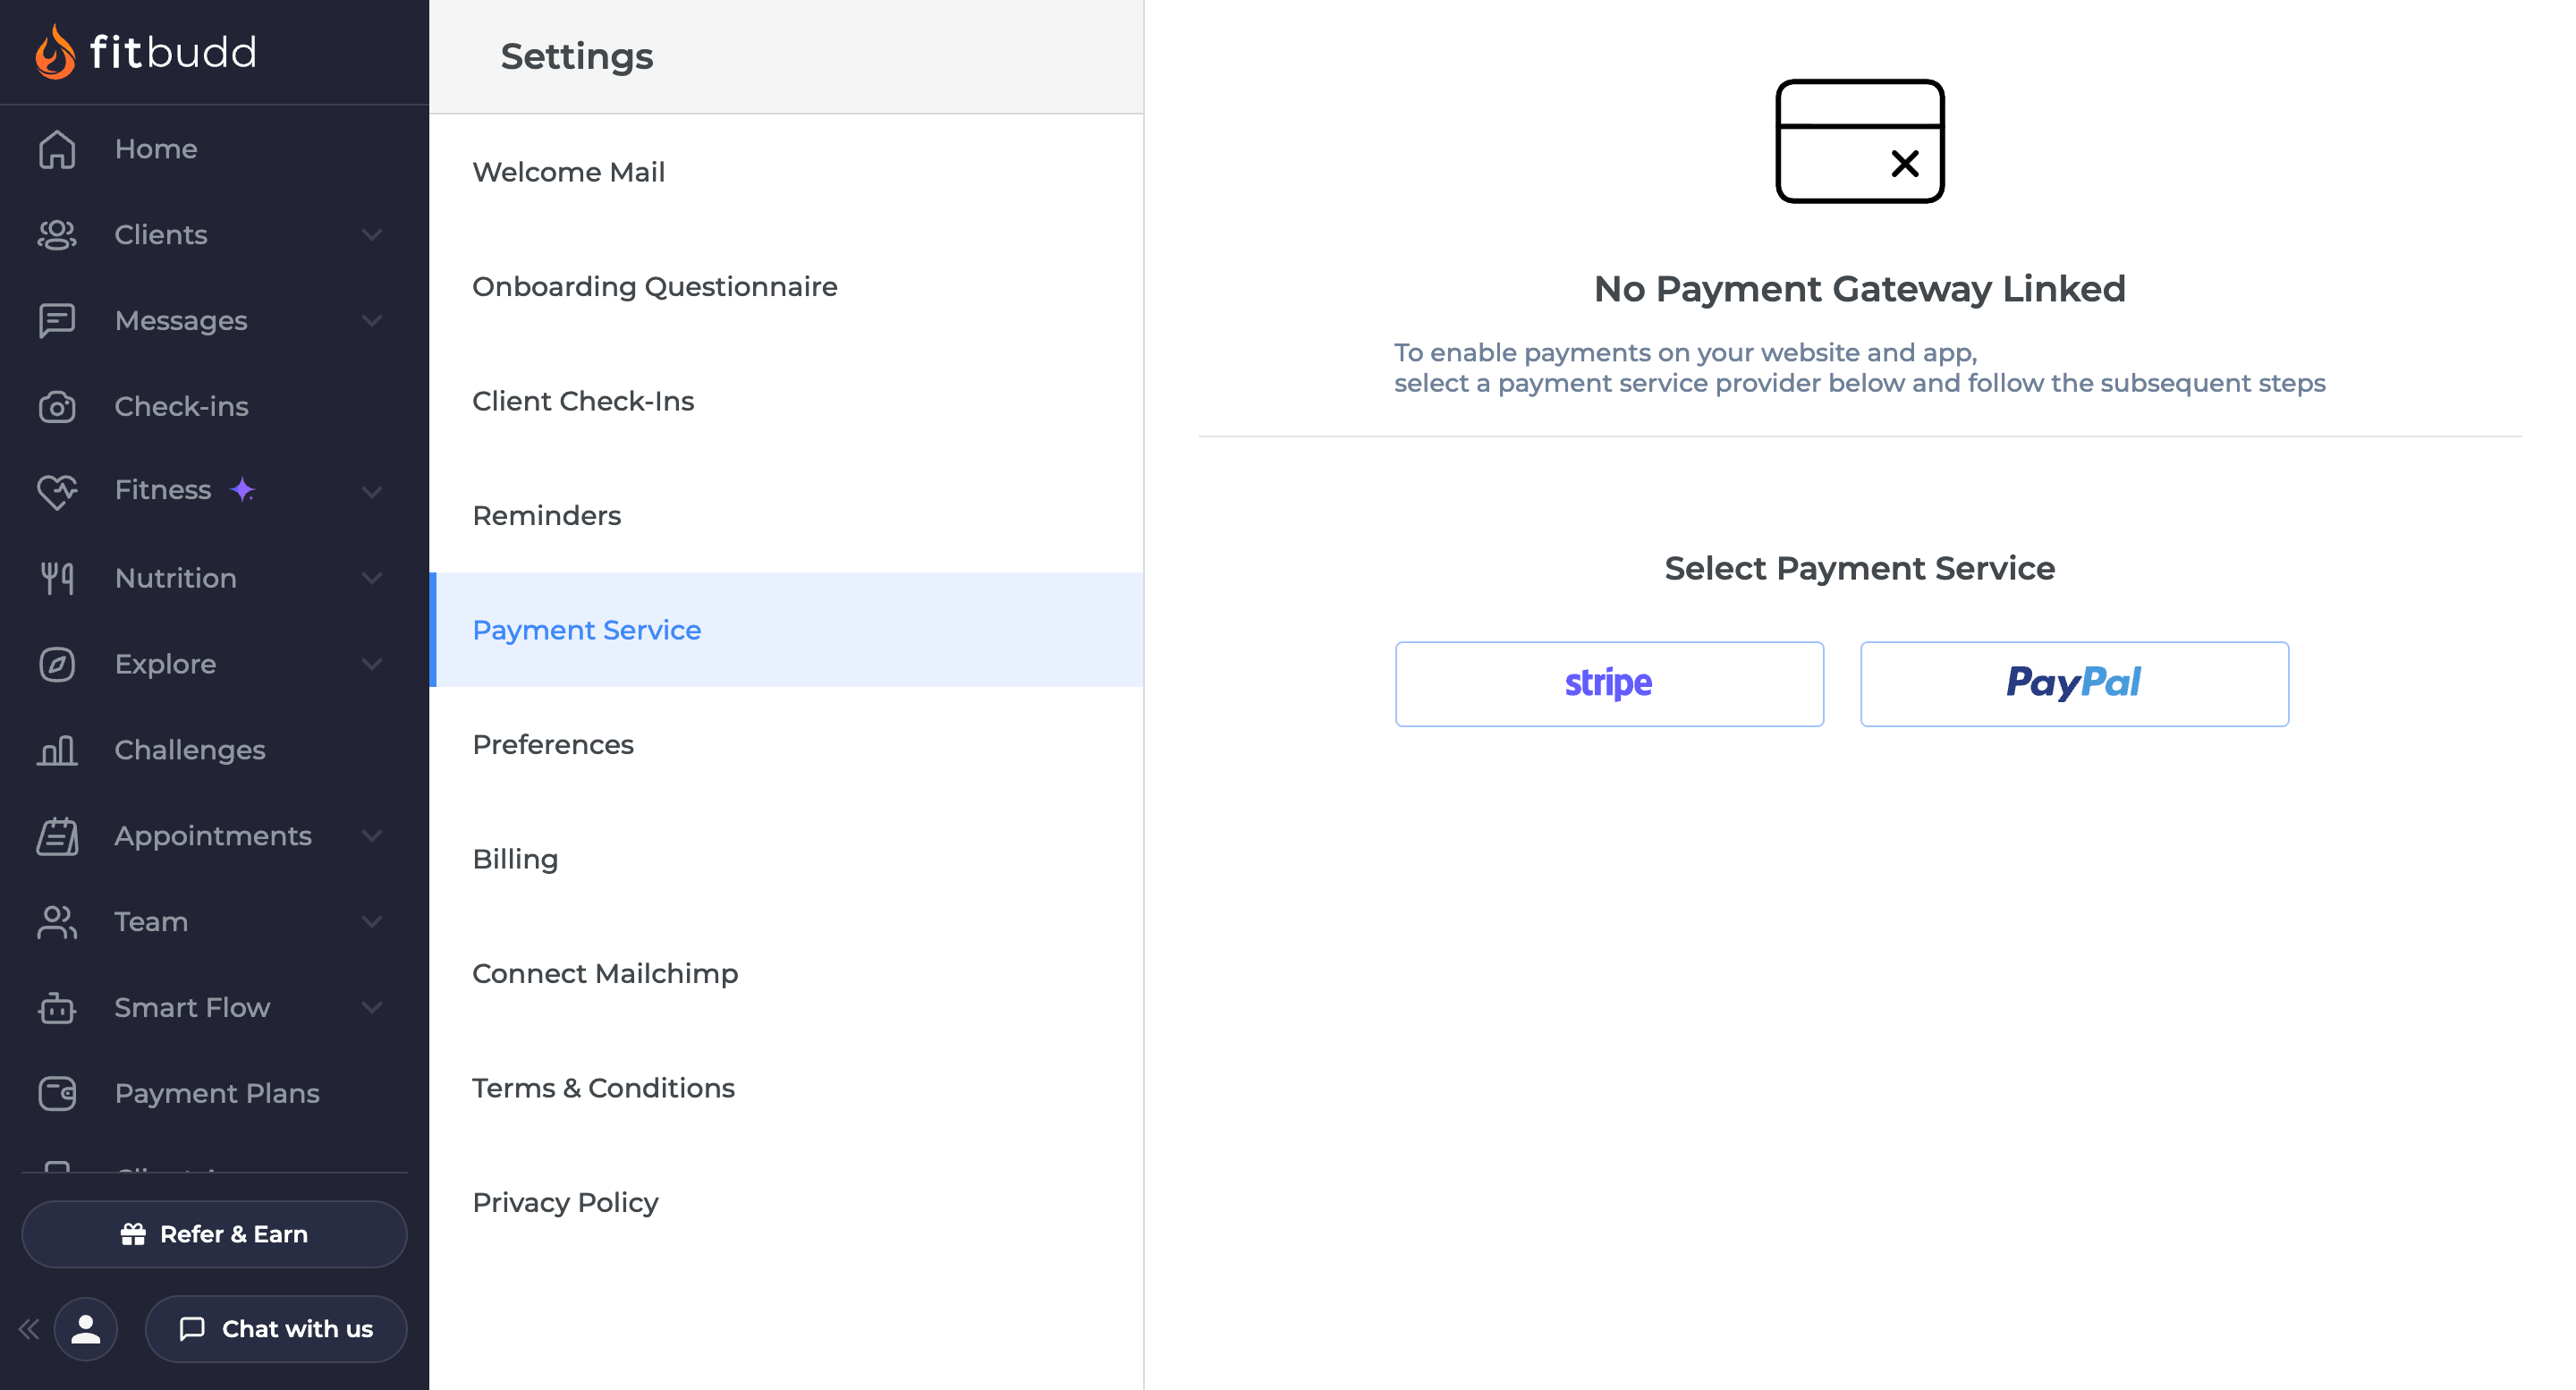The image size is (2576, 1390).
Task: Click the Explore compass icon
Action: (x=57, y=664)
